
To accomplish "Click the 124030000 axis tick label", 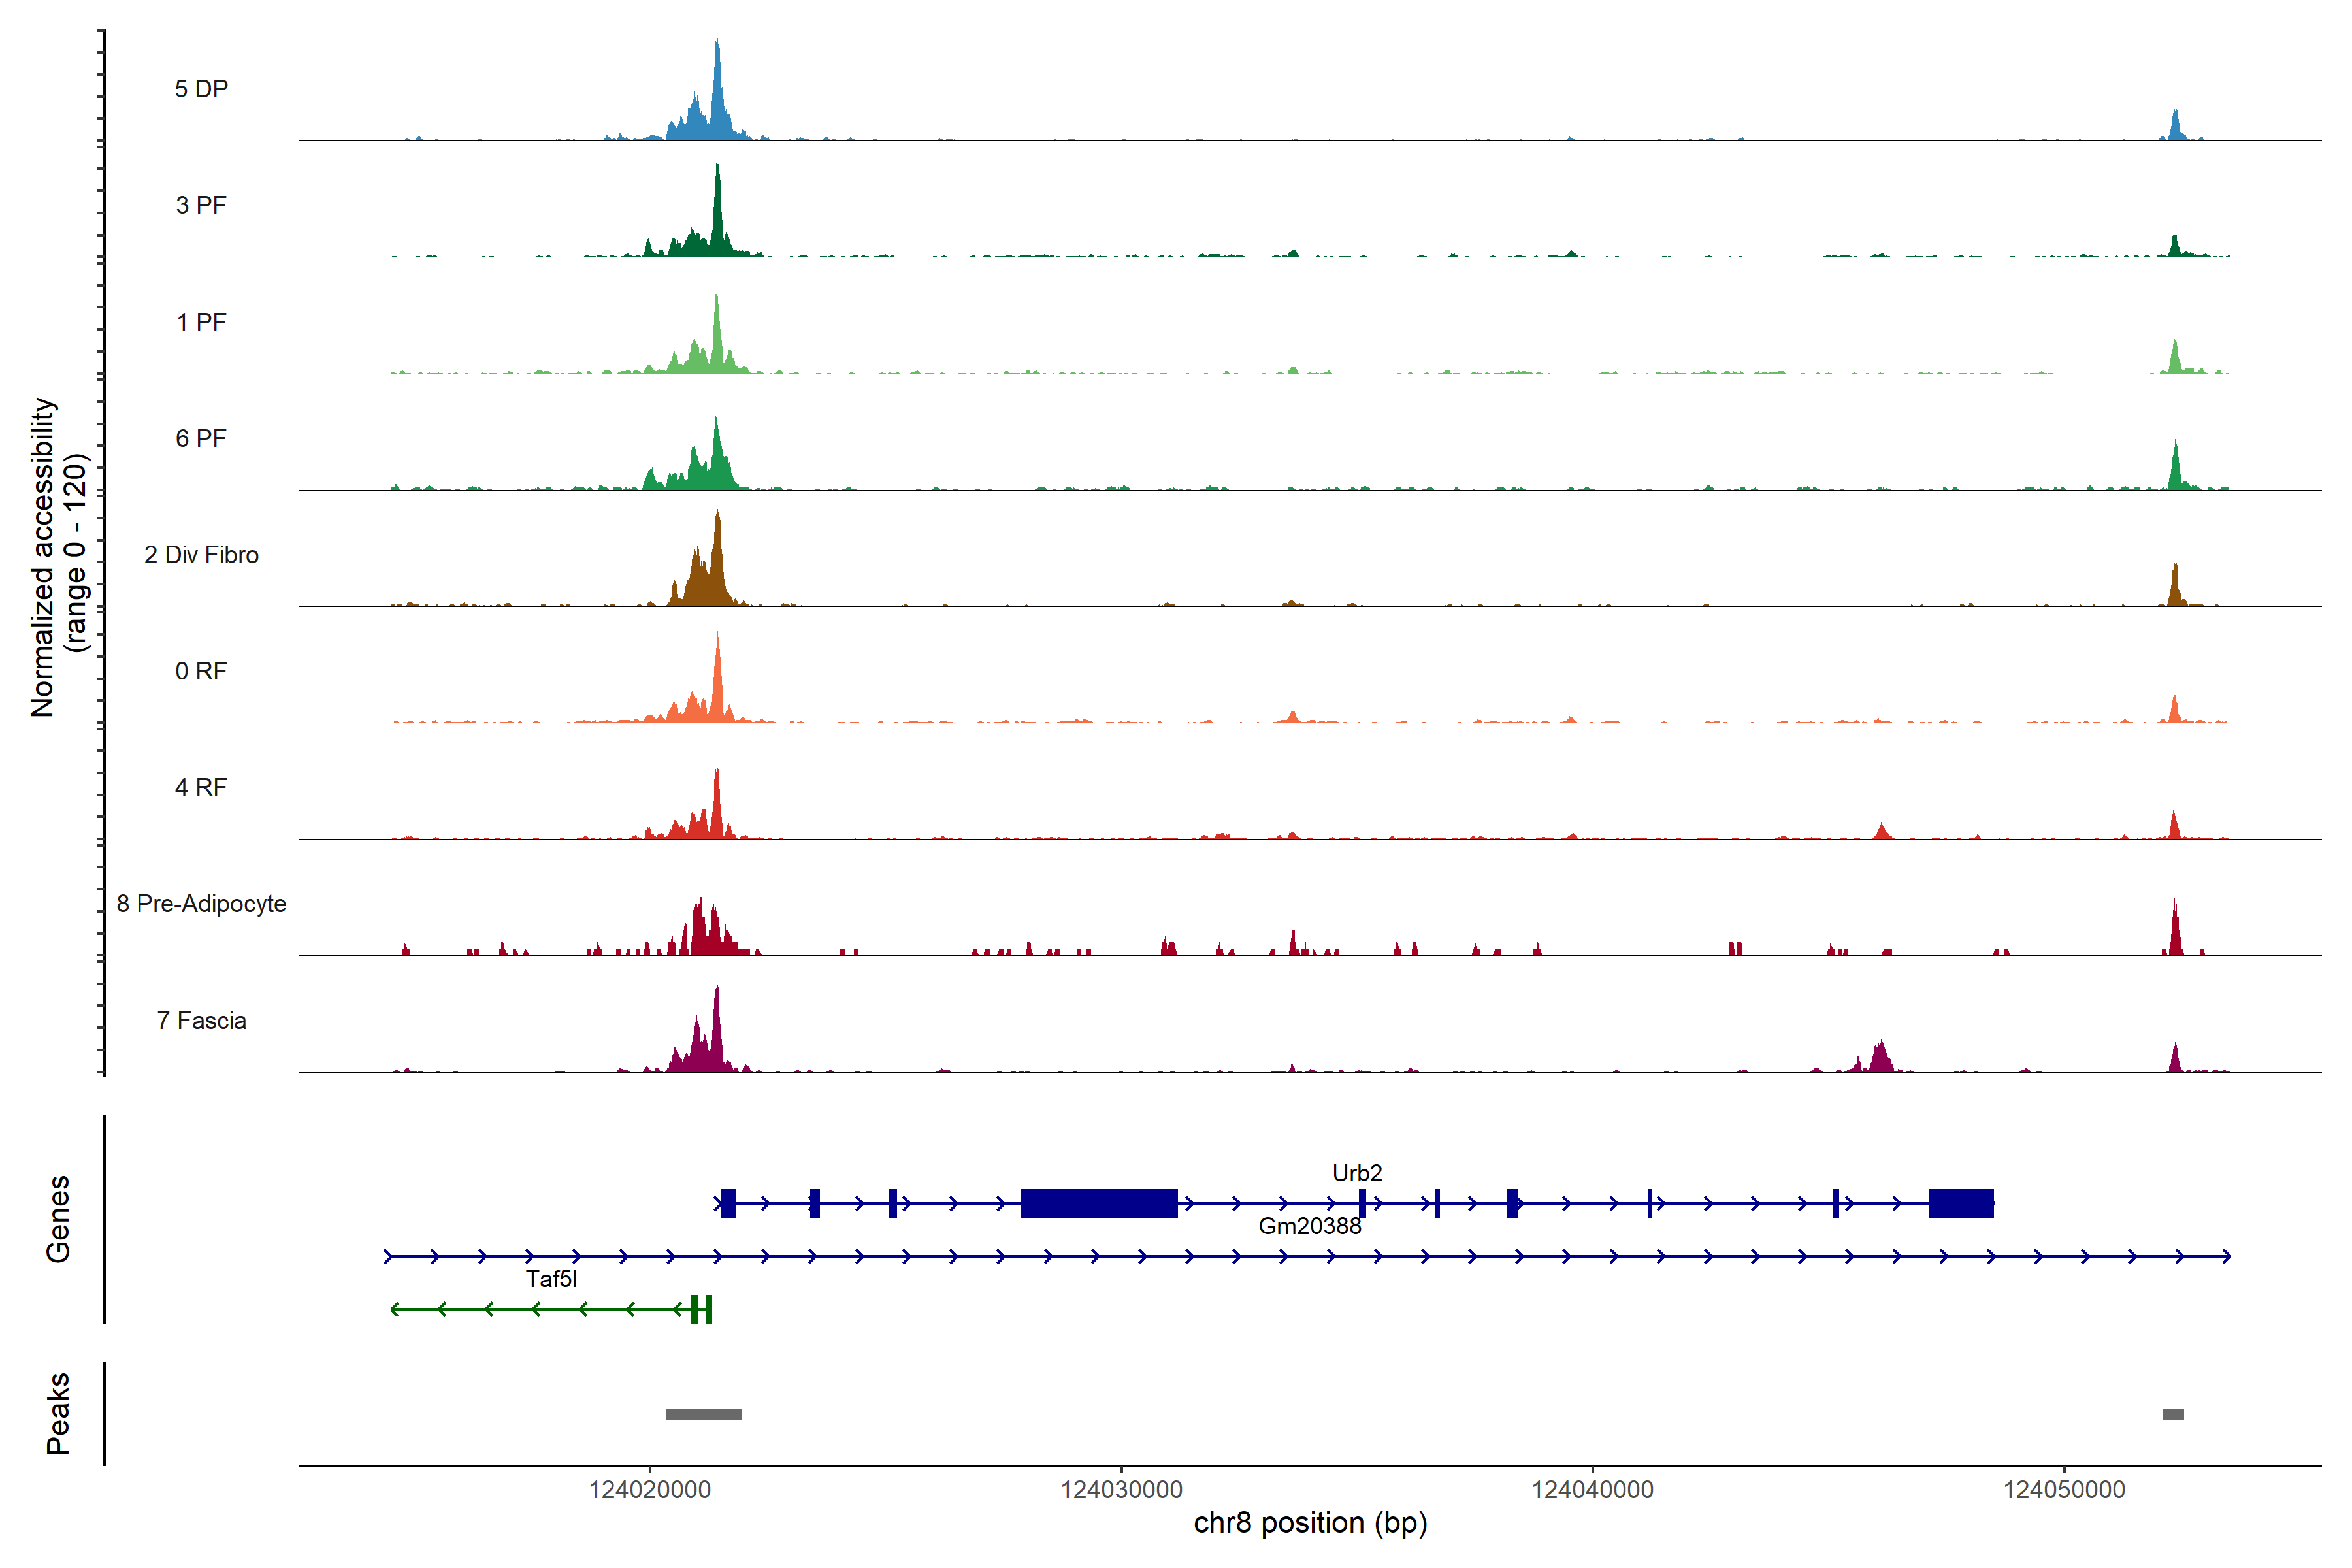I will (x=1121, y=1490).
